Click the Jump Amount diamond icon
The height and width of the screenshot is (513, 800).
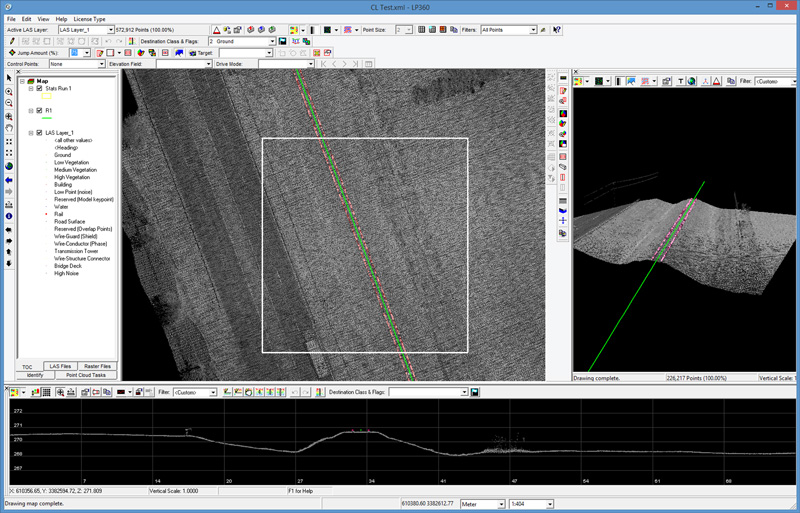(x=12, y=53)
